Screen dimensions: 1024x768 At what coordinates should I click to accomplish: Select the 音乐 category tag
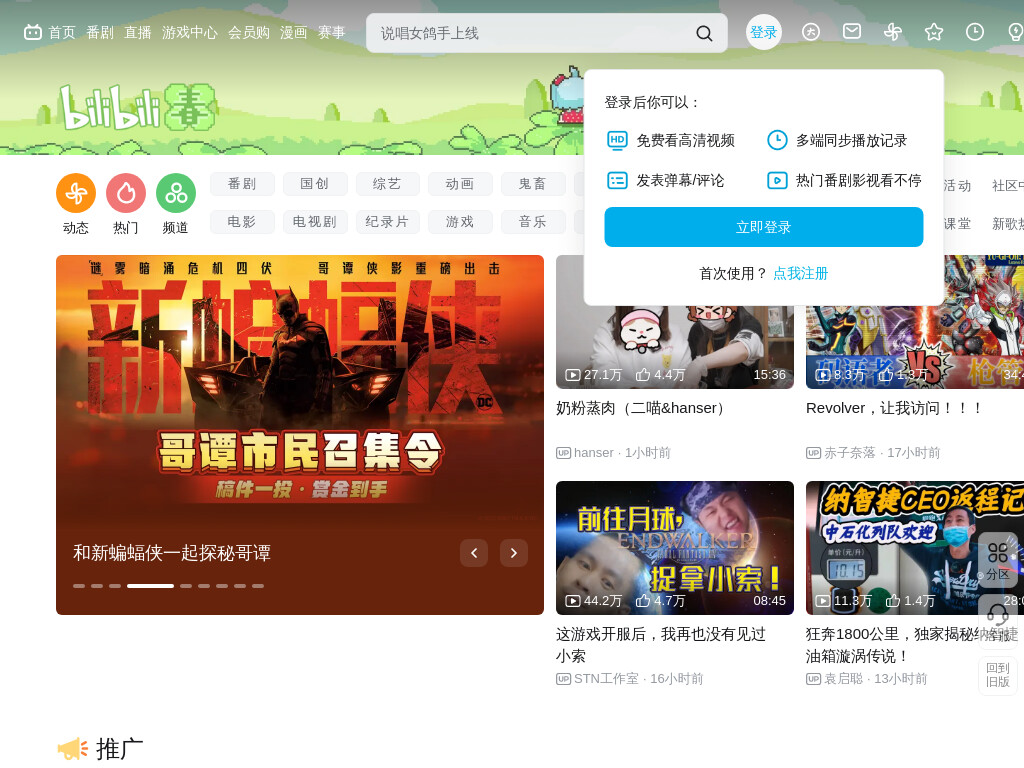click(533, 222)
